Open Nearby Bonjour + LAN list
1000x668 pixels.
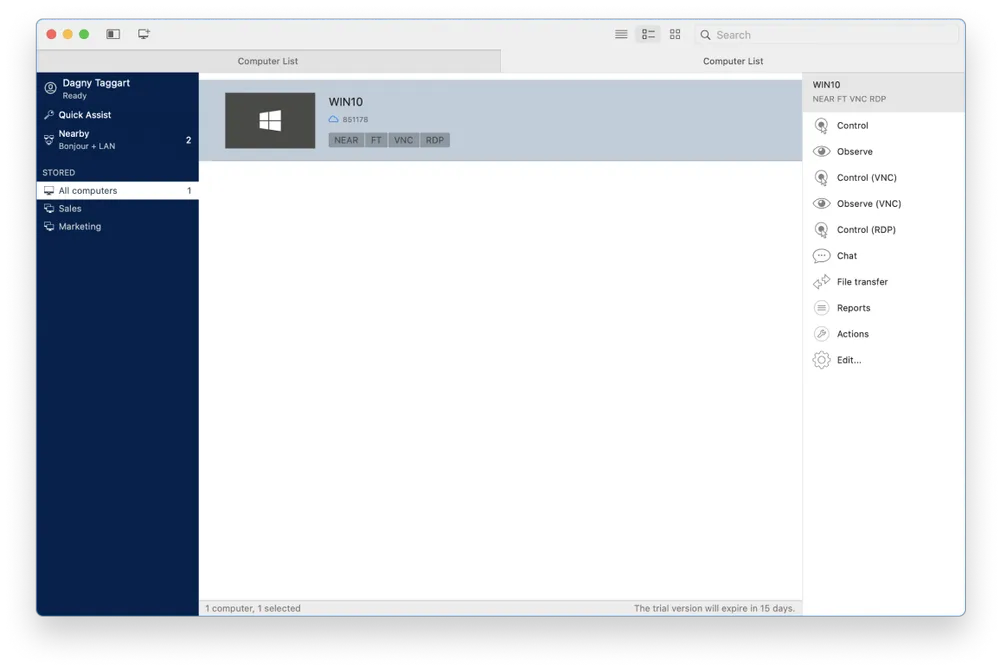117,140
